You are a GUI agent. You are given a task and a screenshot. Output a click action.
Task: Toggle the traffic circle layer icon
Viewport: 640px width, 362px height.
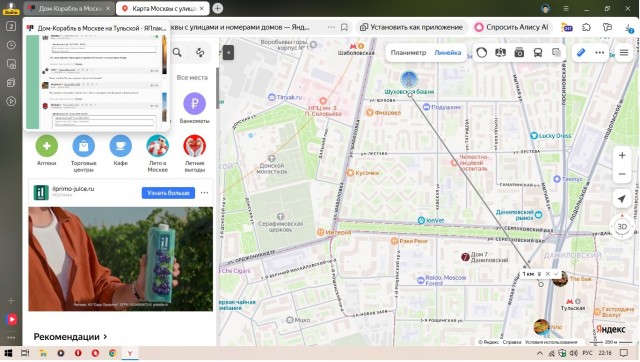pyautogui.click(x=482, y=53)
